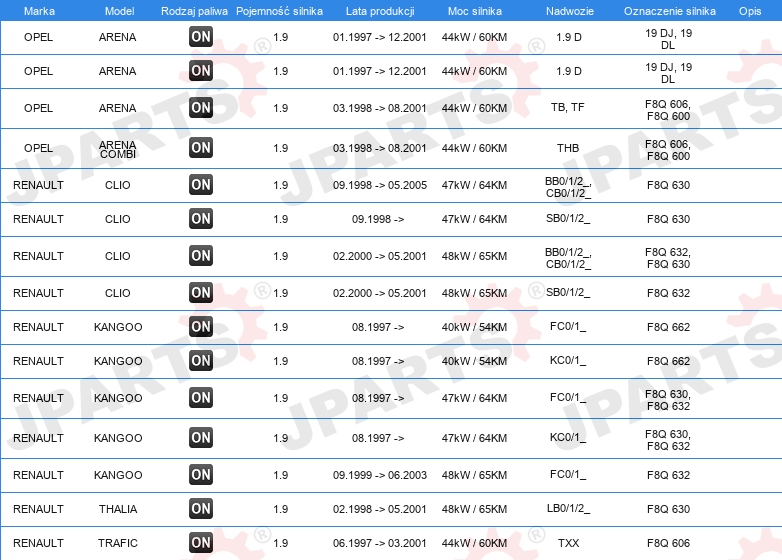Screen dimensions: 782x560
Task: Click the TRAFIC model cell
Action: [x=118, y=543]
